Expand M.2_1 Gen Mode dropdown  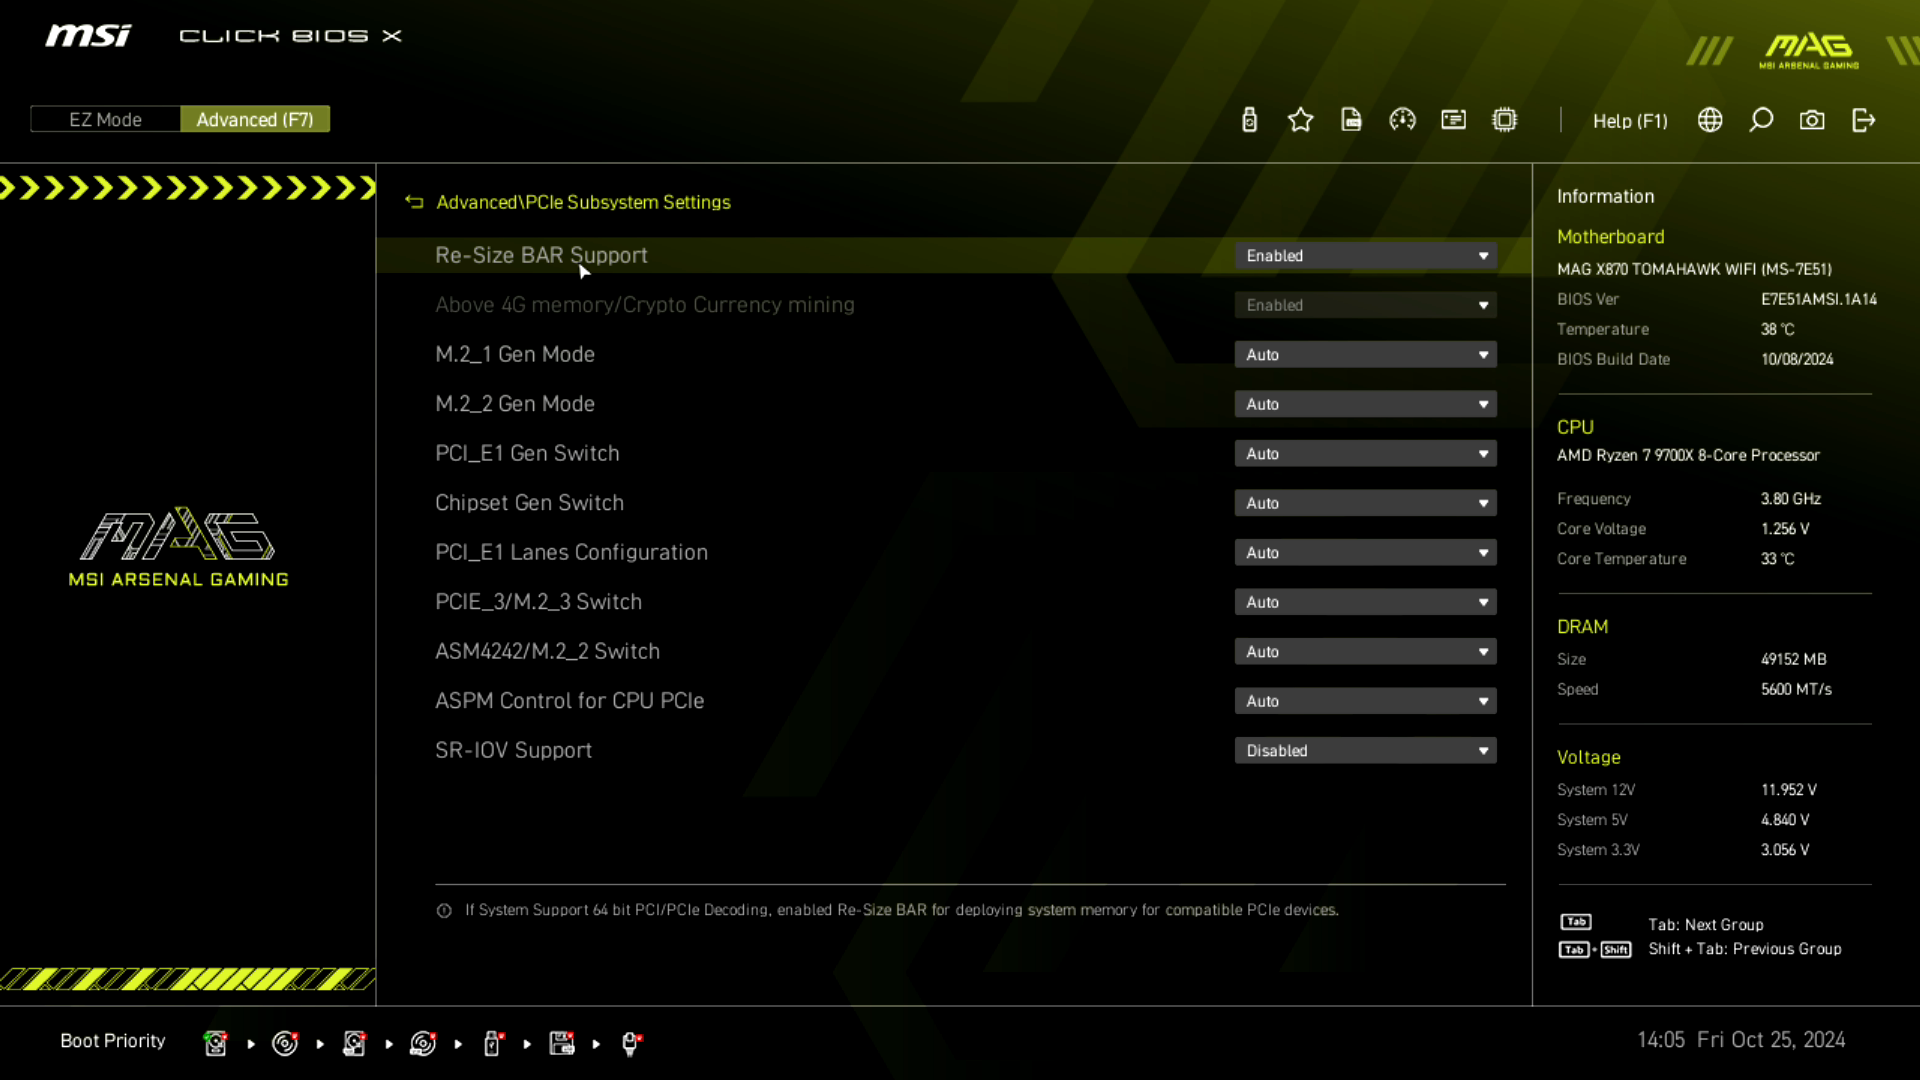coord(1365,355)
